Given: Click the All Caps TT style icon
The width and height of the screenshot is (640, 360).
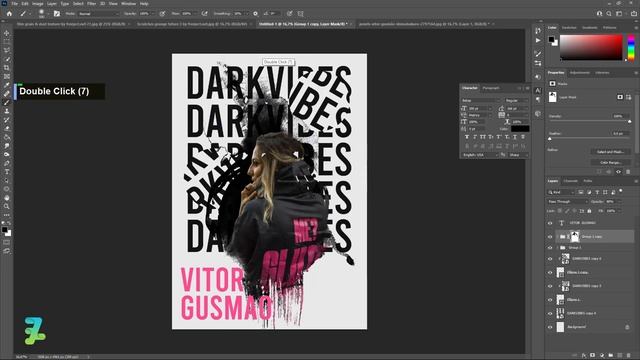Looking at the screenshot, I should (483, 137).
